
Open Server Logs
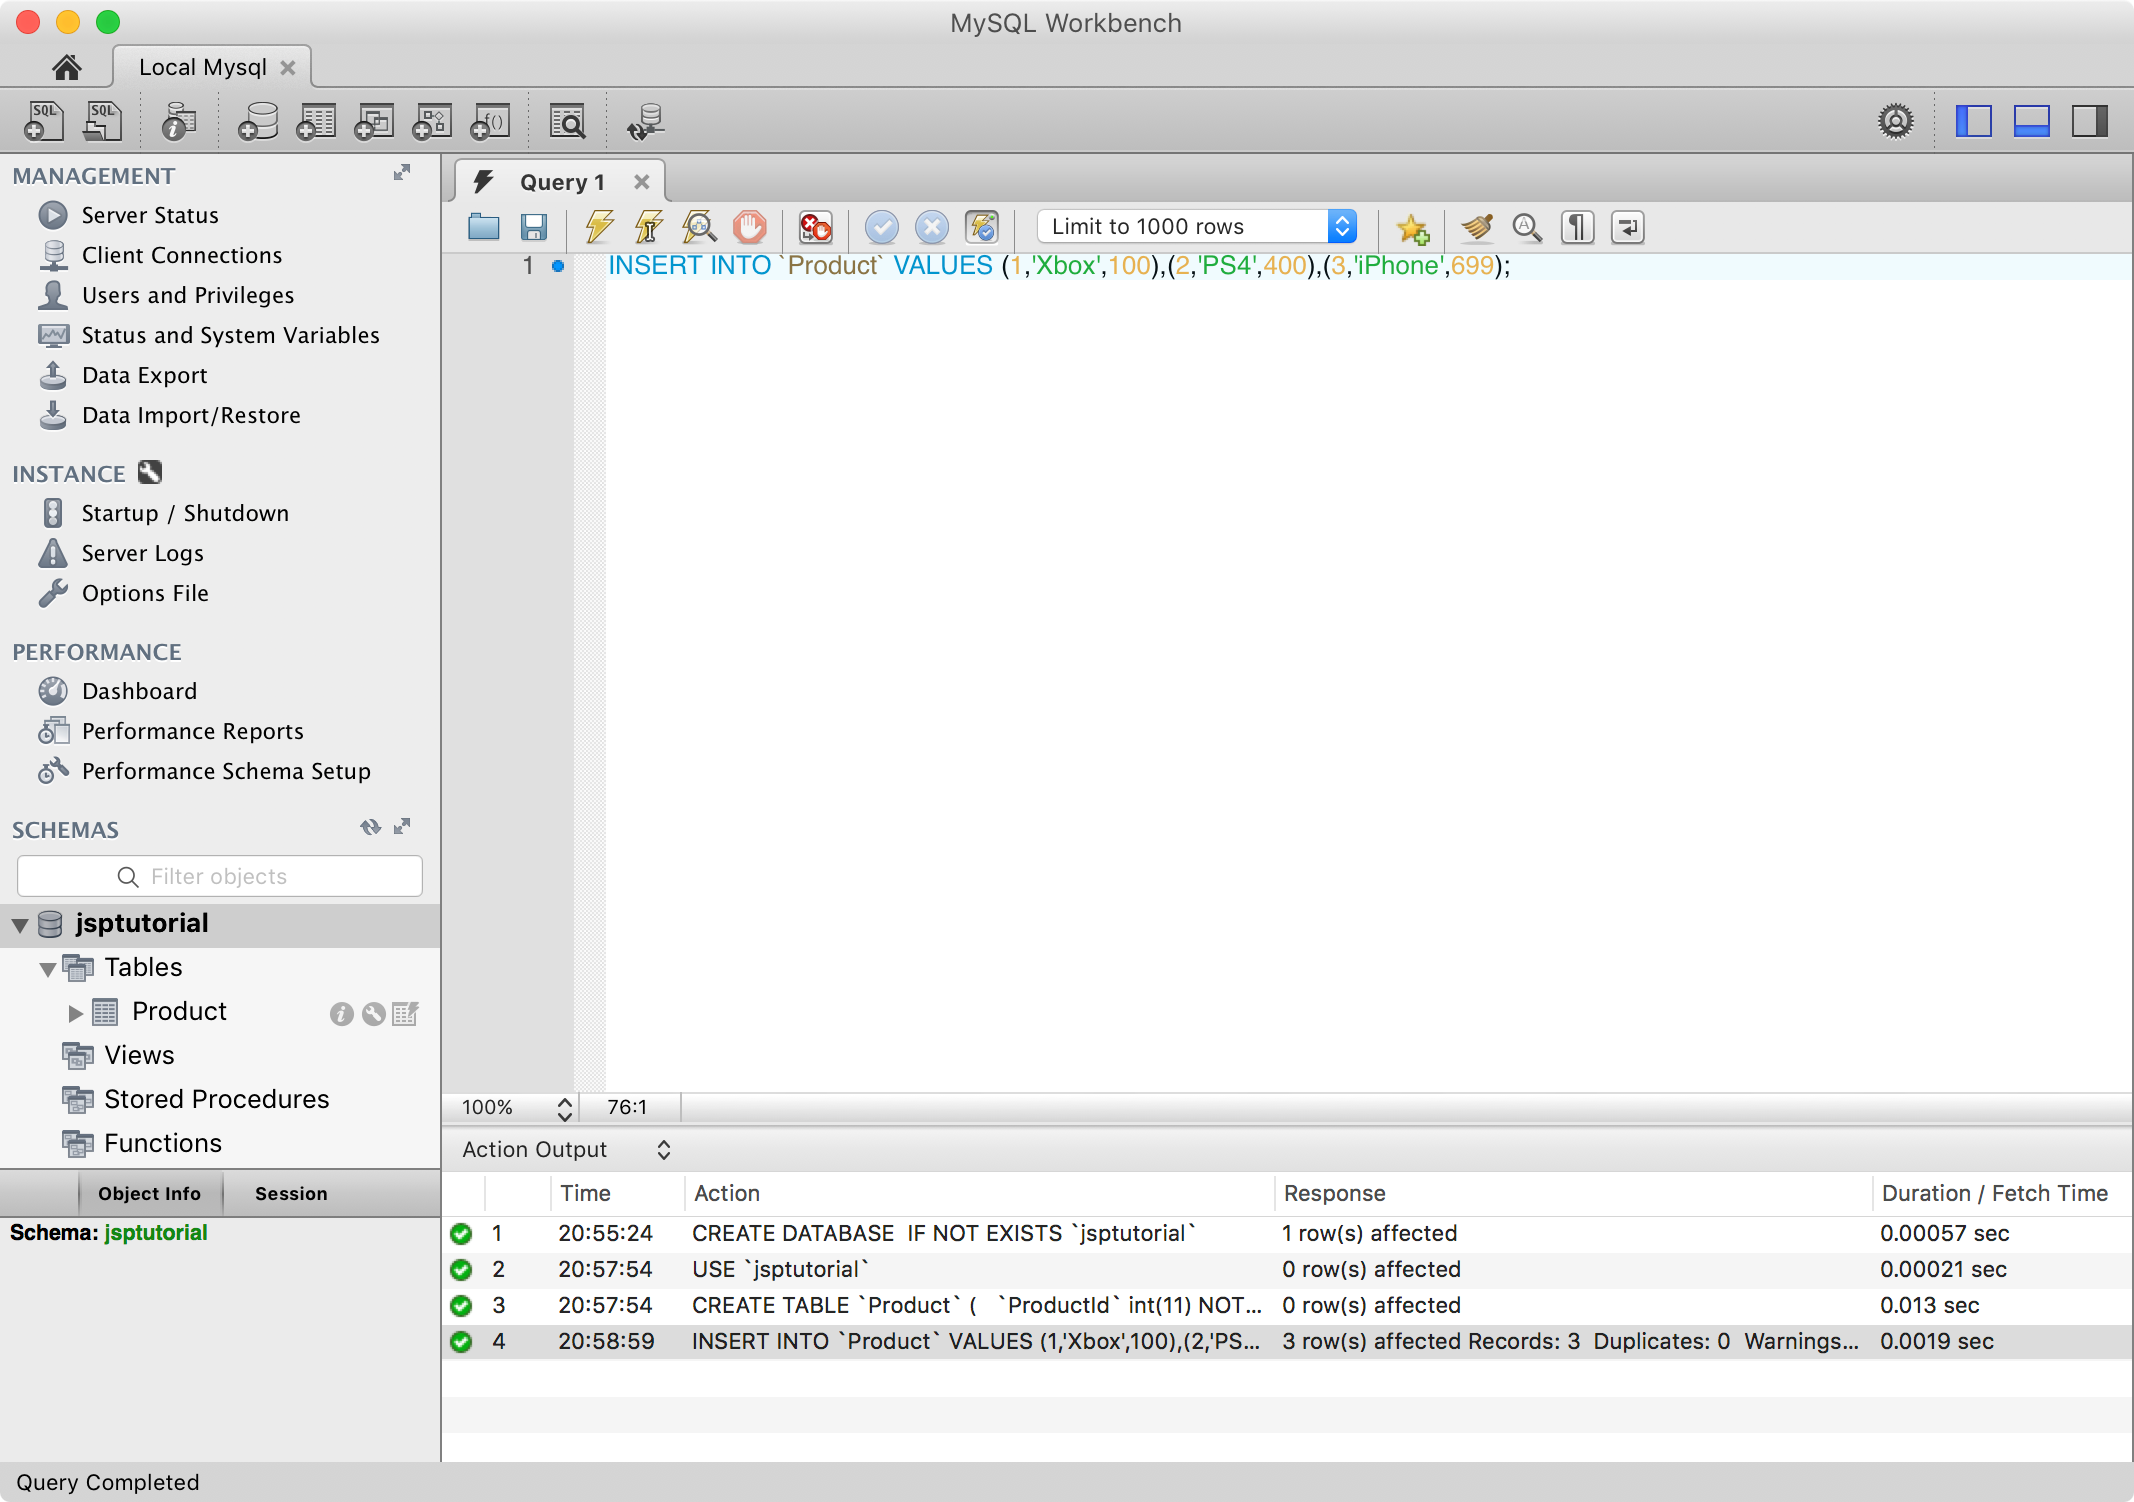[x=142, y=553]
